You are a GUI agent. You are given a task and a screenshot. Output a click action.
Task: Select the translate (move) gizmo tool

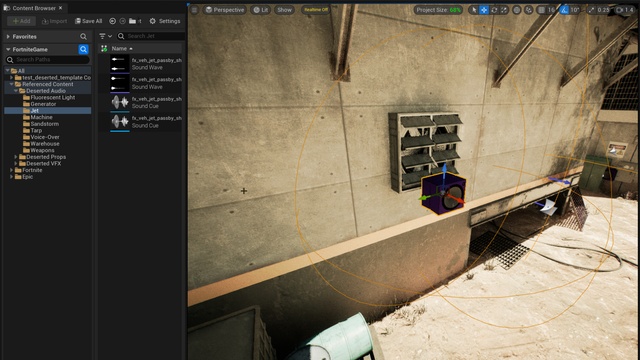click(x=484, y=10)
